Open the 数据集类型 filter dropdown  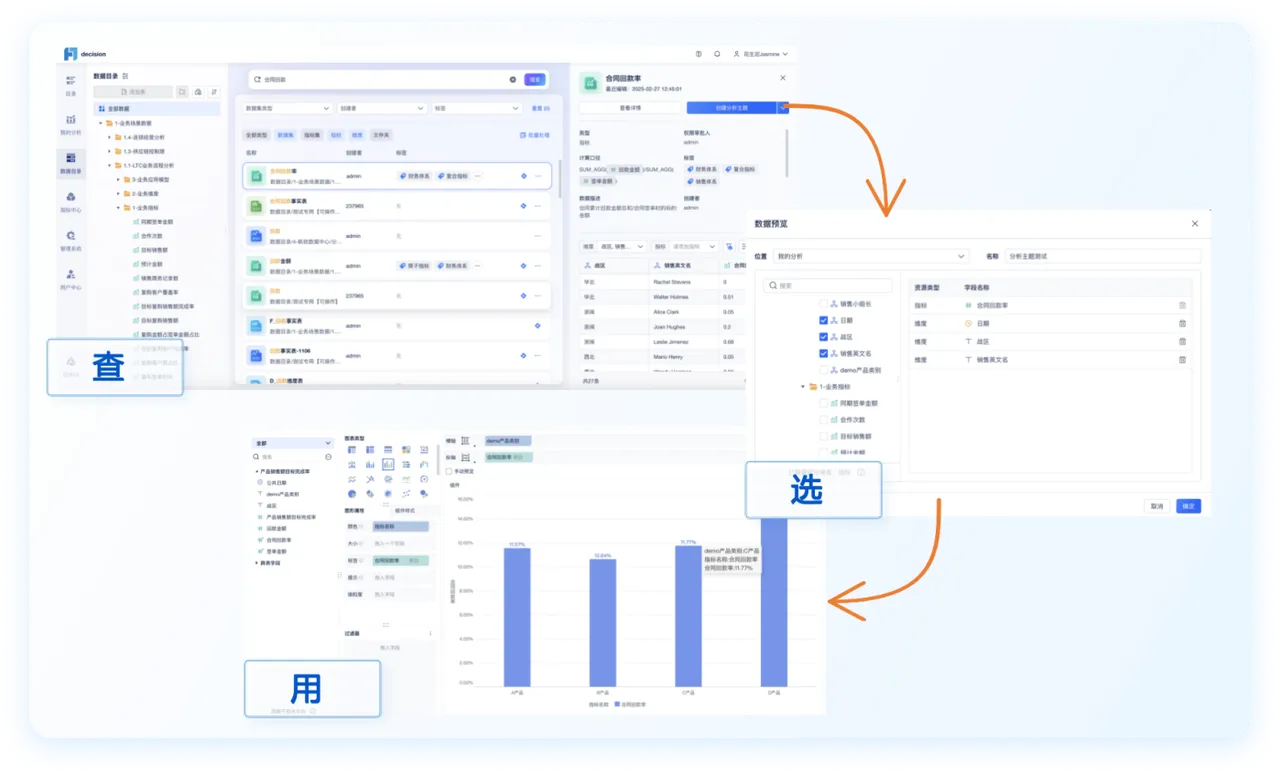286,108
